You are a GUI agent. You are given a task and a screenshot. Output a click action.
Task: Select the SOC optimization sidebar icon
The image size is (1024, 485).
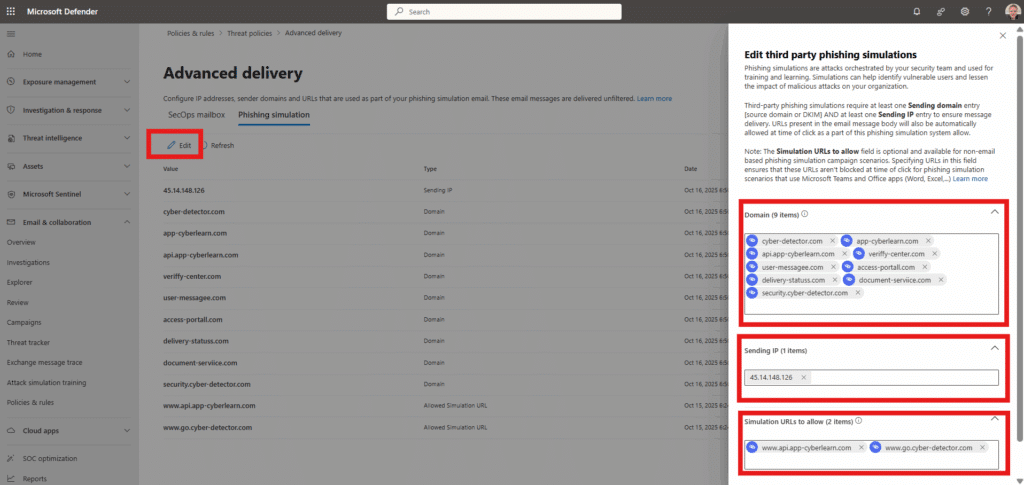[11, 459]
